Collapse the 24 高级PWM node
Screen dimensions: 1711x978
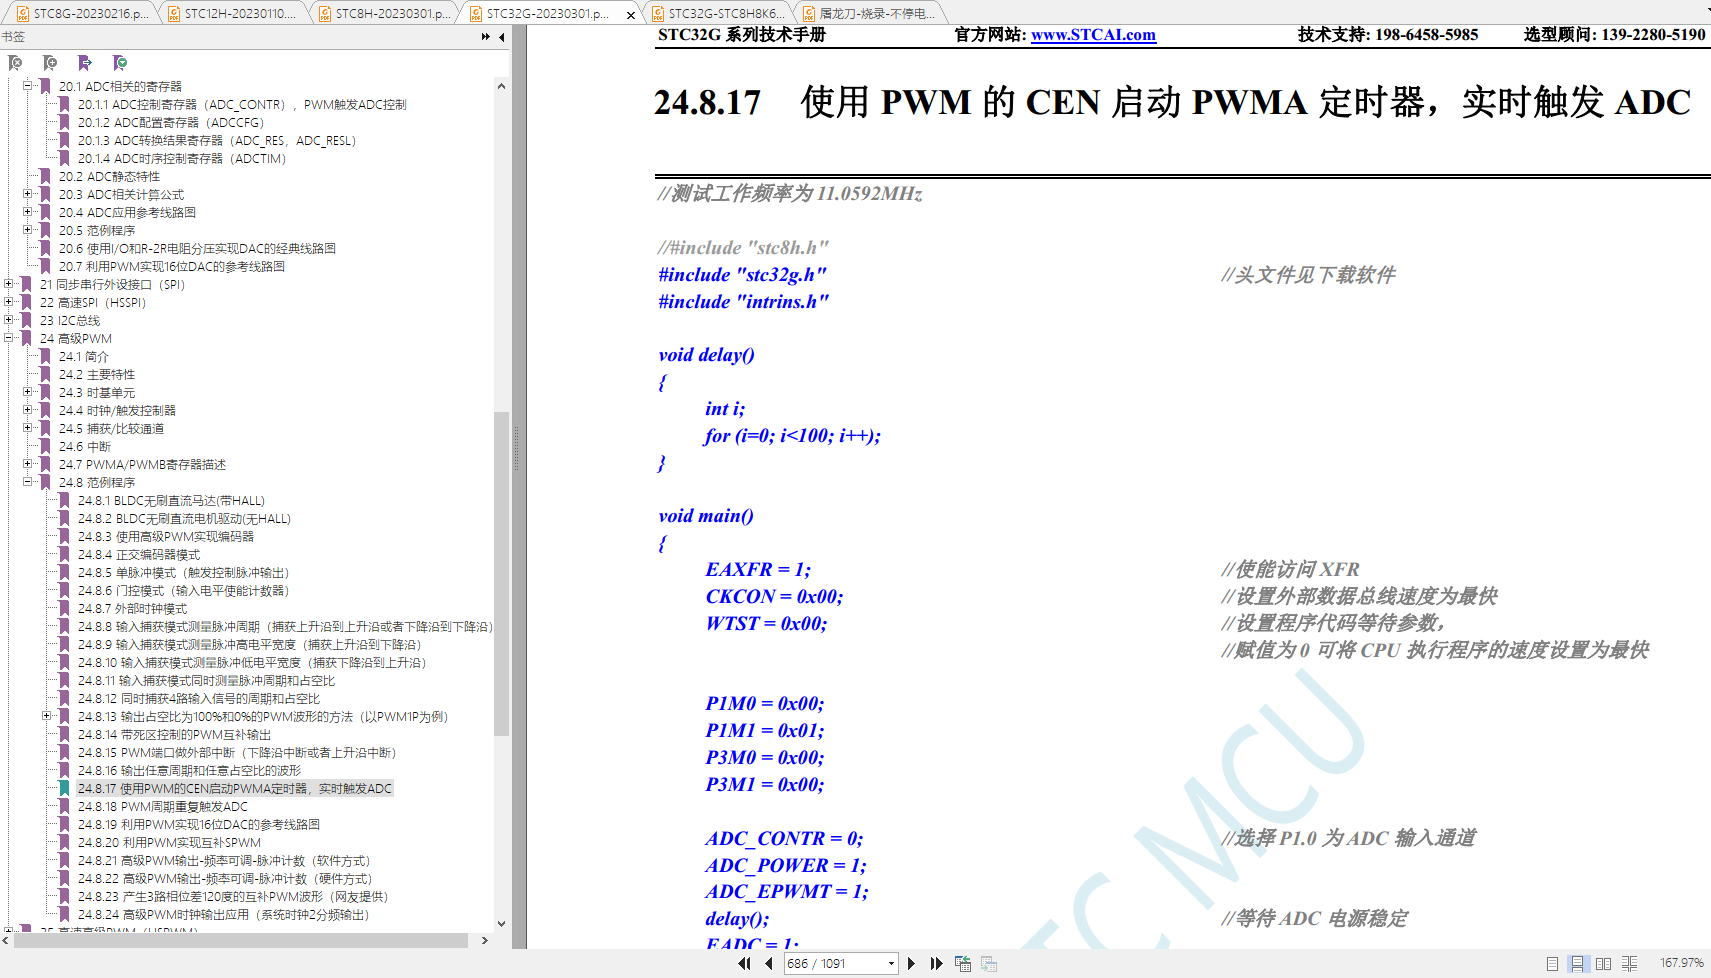pos(9,338)
